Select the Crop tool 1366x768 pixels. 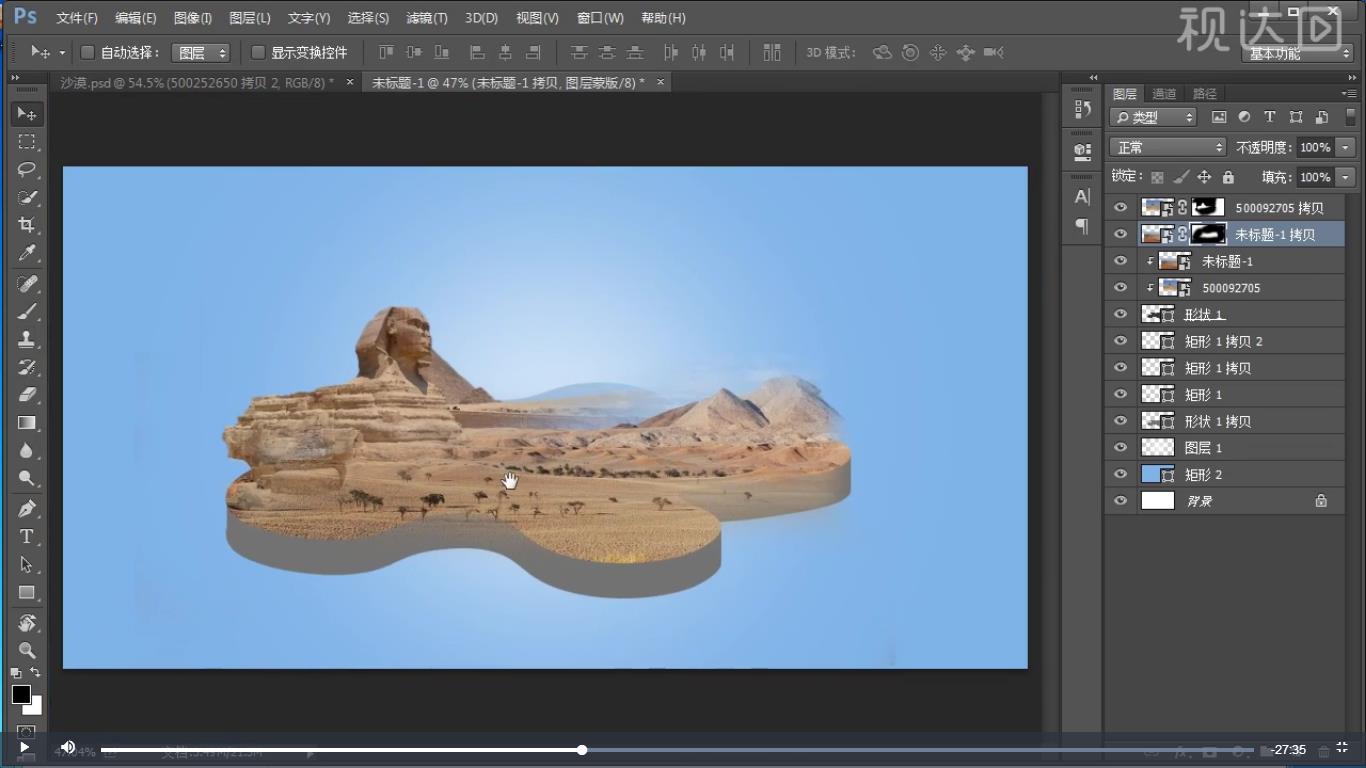[x=27, y=225]
